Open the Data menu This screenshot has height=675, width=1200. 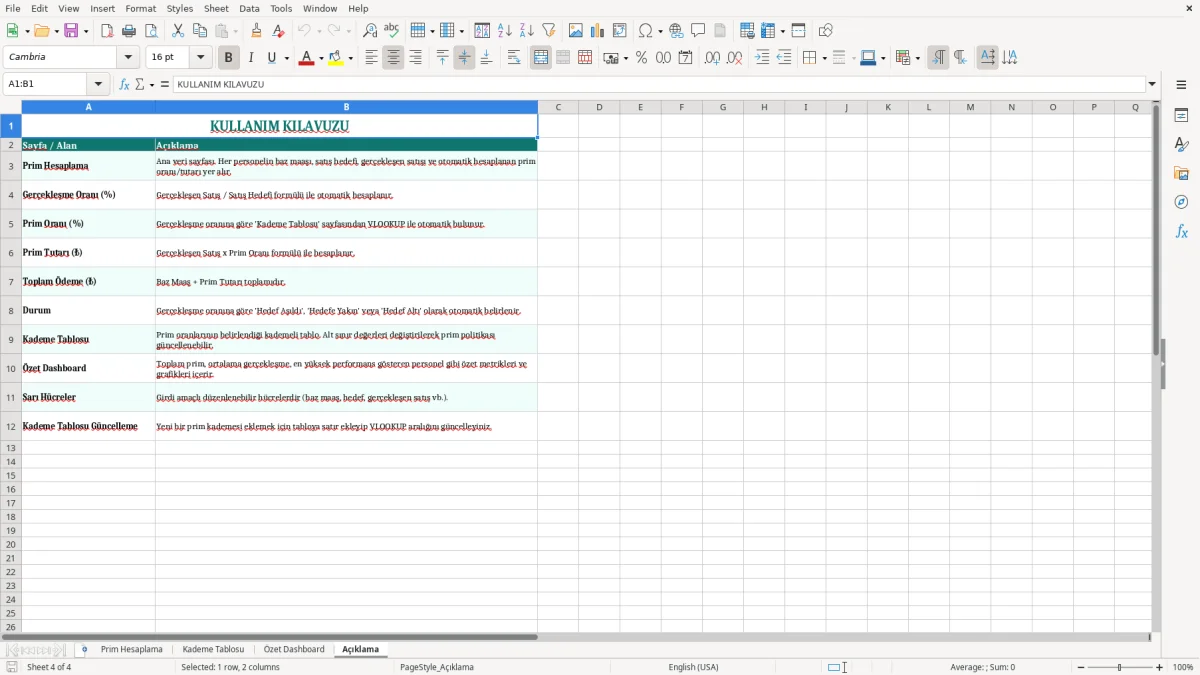[x=249, y=8]
